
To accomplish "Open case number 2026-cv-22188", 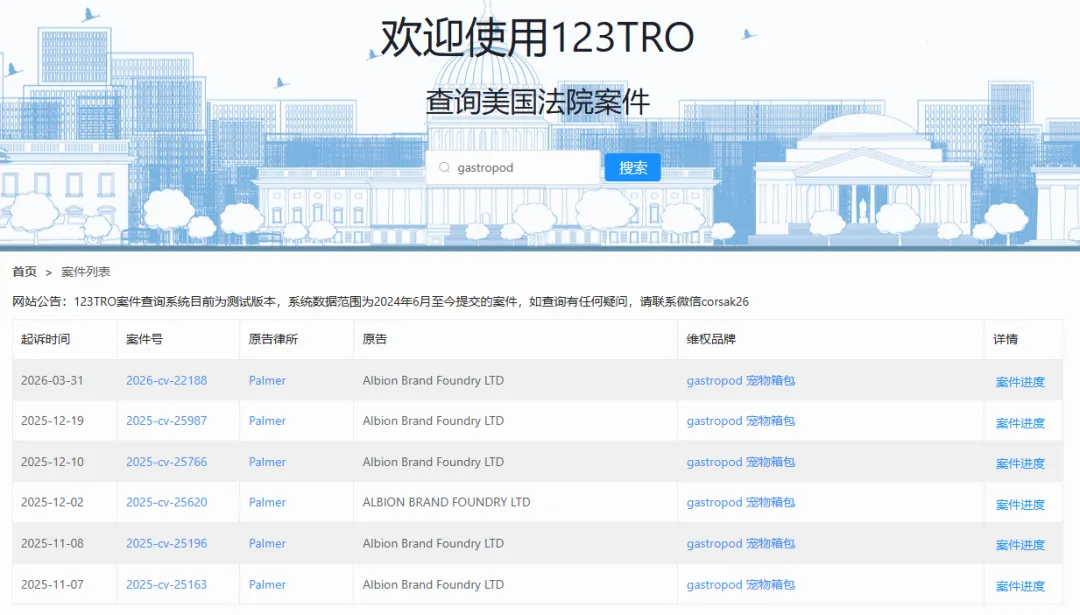I will point(166,380).
